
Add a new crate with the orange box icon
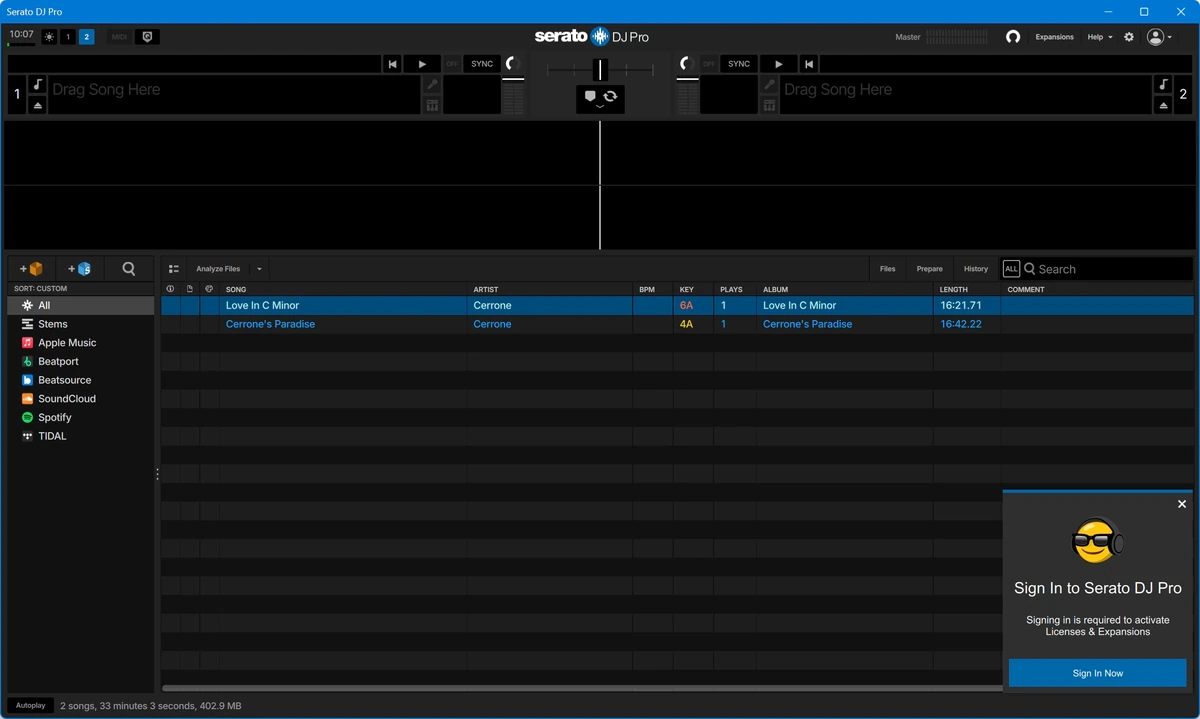point(31,269)
